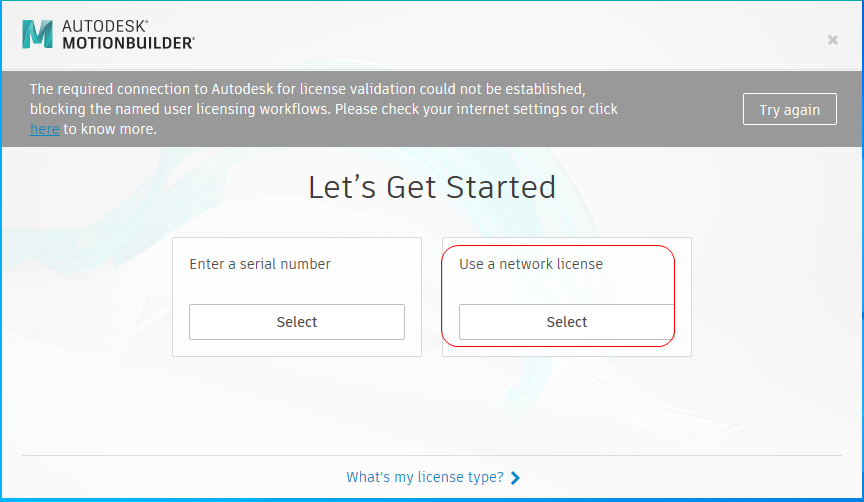Click Select under Use a network license
864x502 pixels.
tap(566, 322)
